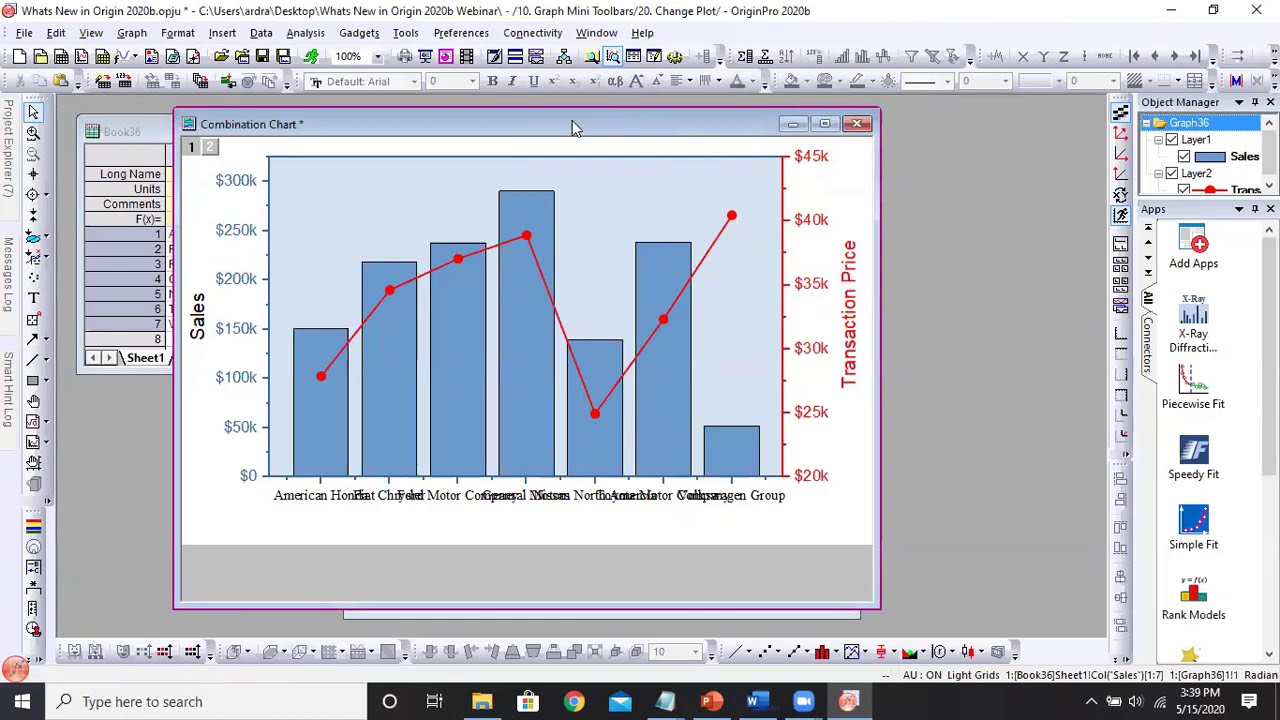This screenshot has width=1280, height=720.
Task: Click the font color A icon
Action: [737, 81]
